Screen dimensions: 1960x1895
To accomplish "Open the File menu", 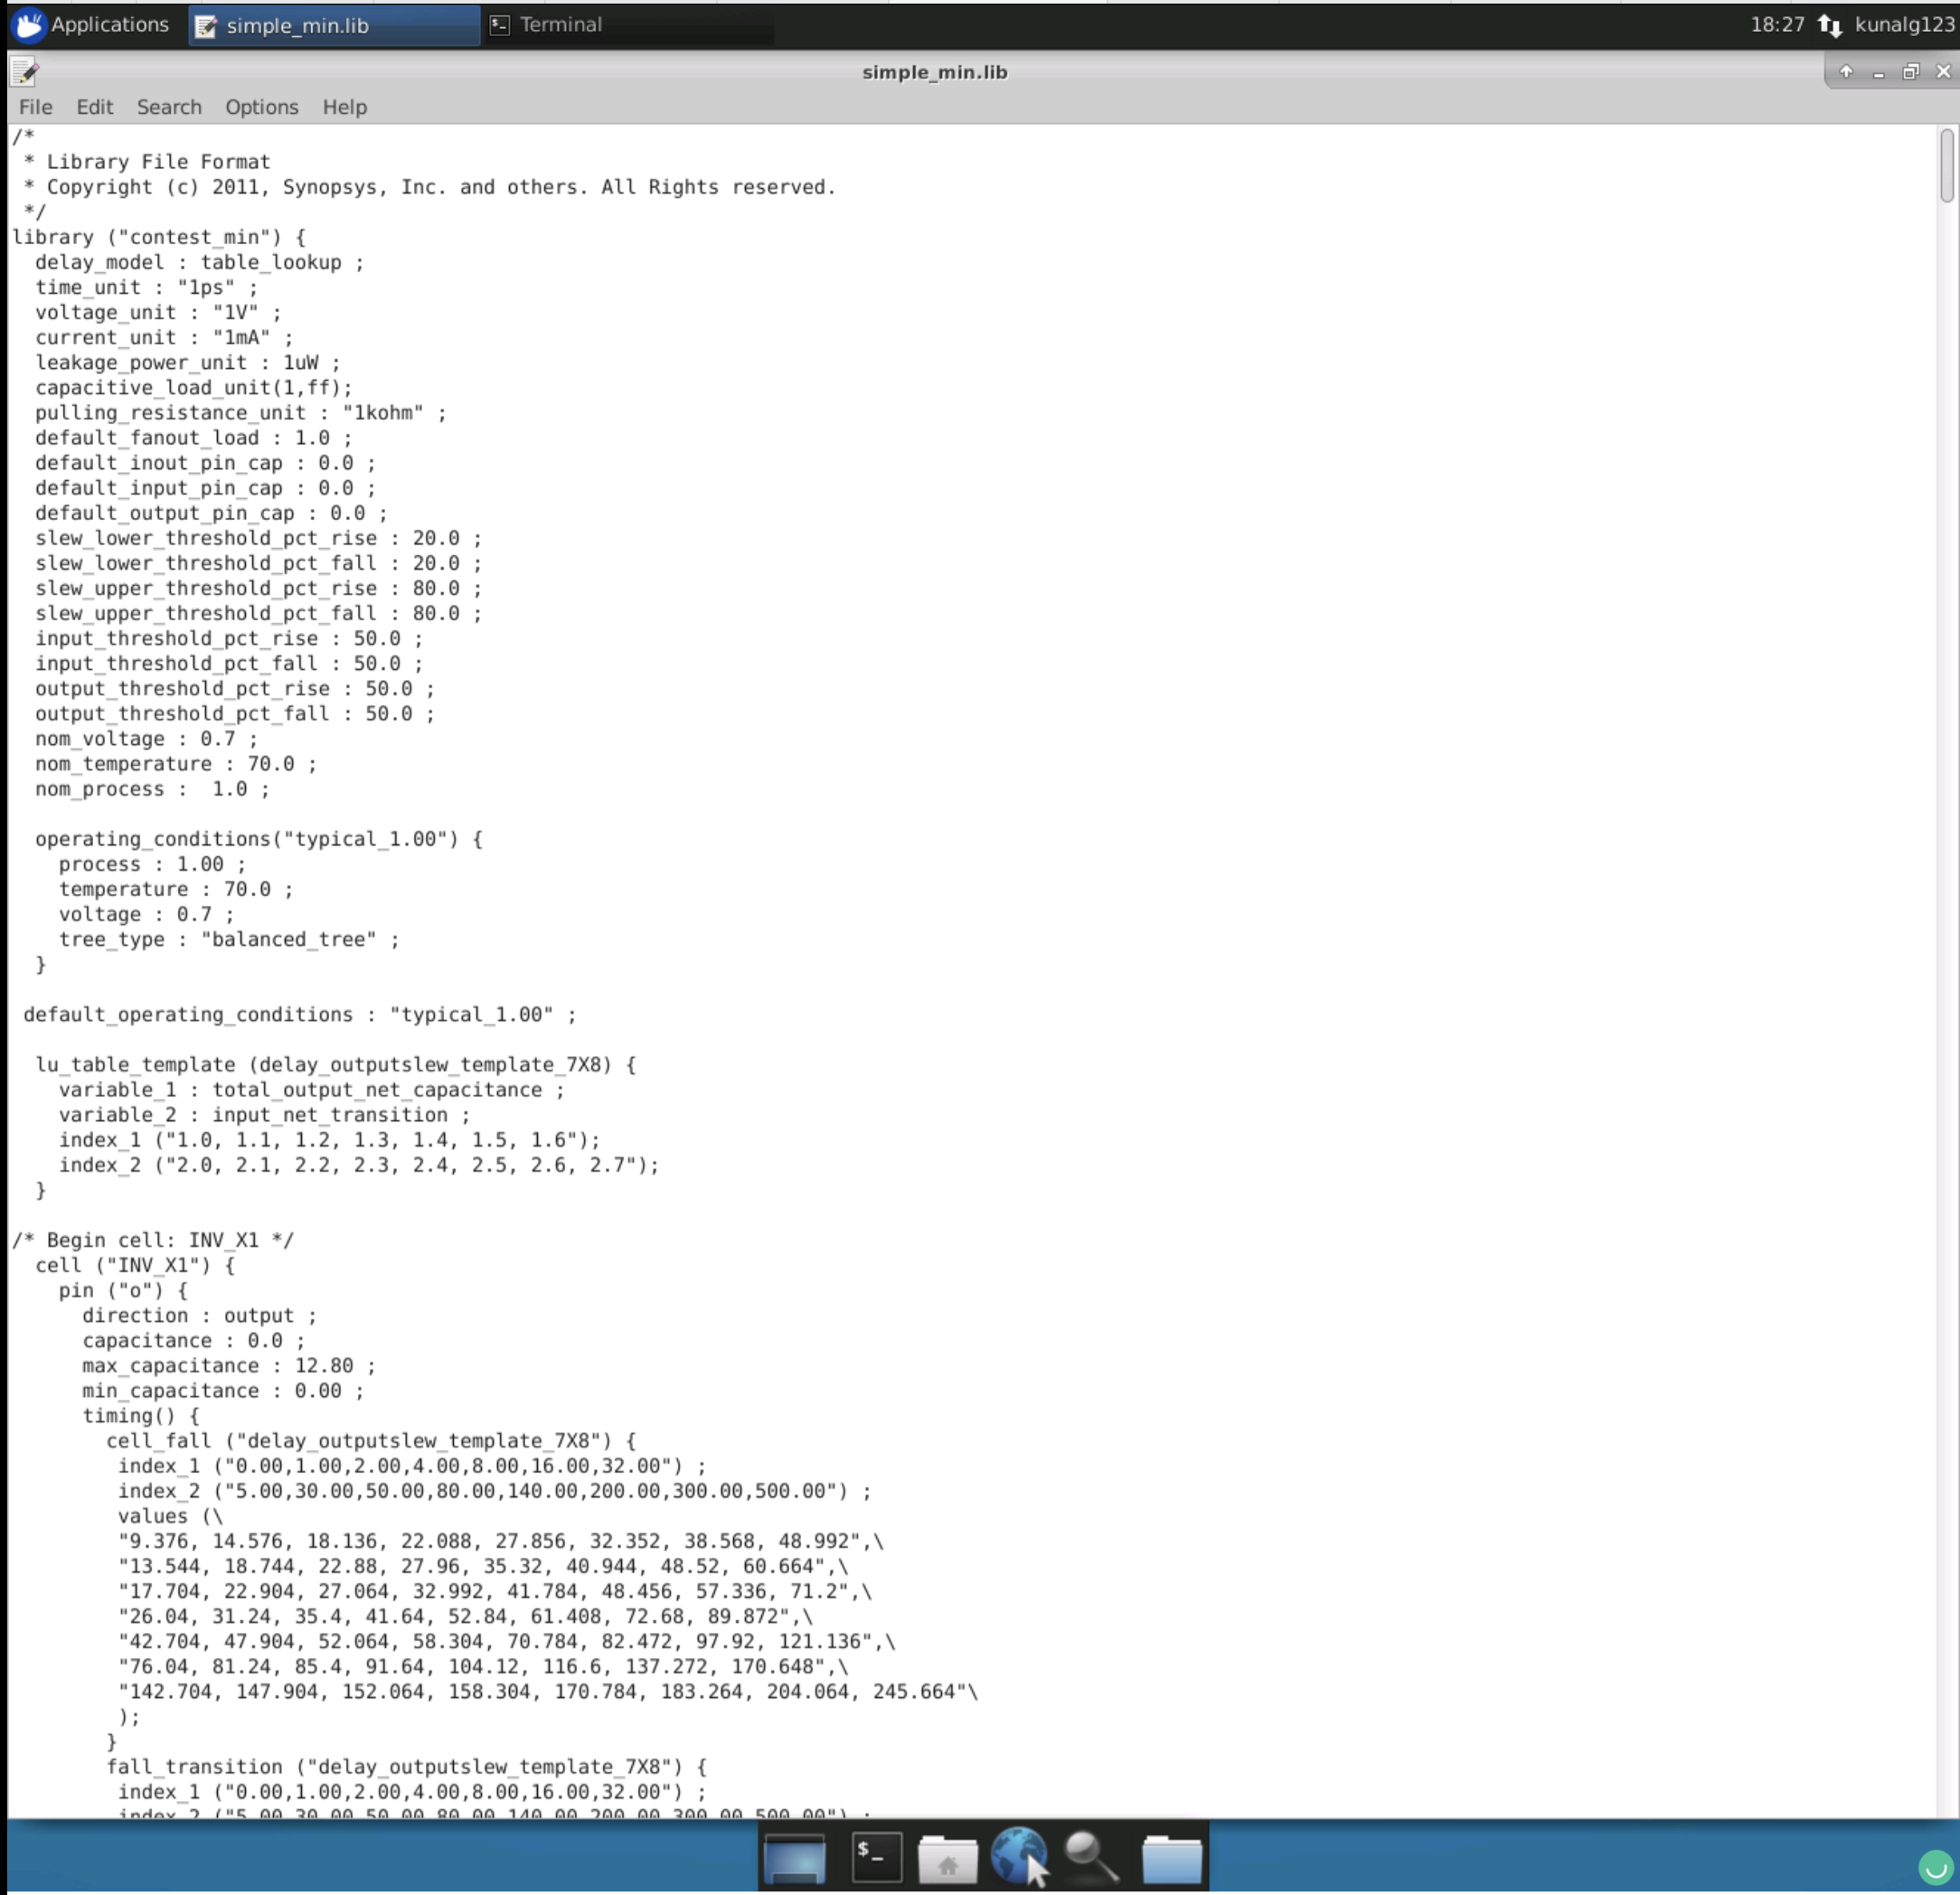I will pos(35,107).
